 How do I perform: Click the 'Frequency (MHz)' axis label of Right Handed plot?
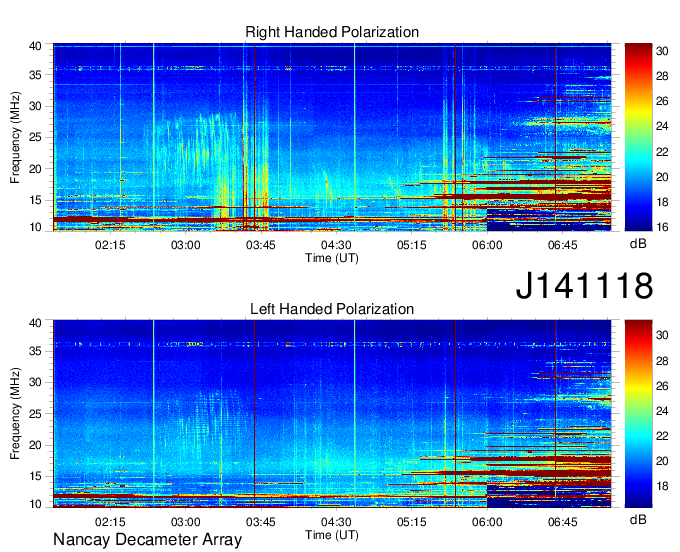[15, 137]
